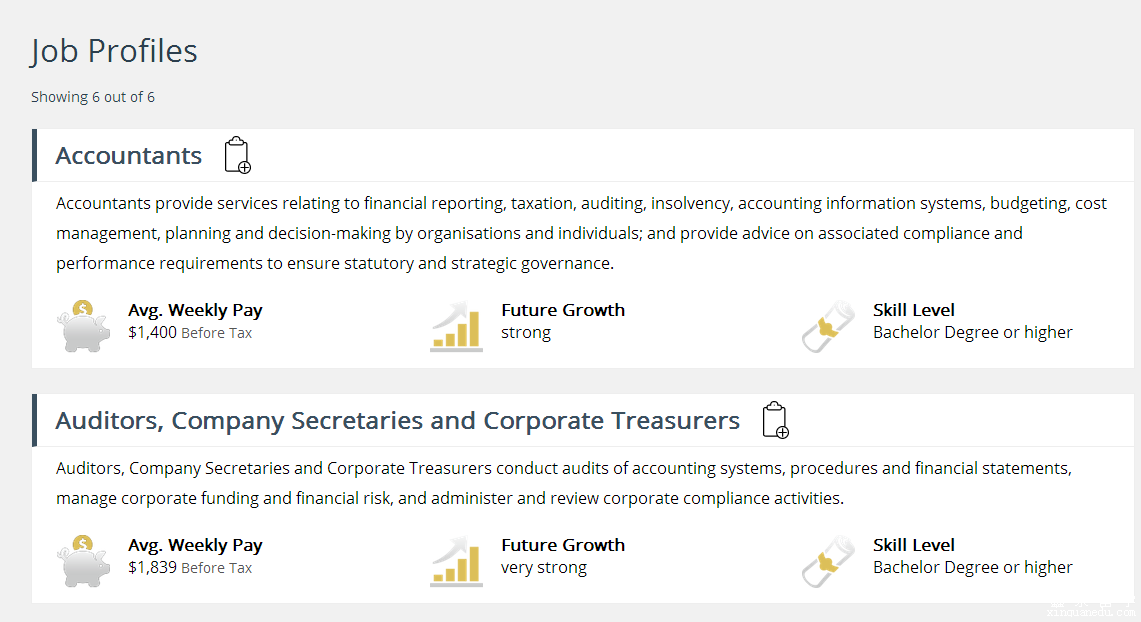Open the Accountants job profile heading
The height and width of the screenshot is (622, 1141).
[129, 156]
